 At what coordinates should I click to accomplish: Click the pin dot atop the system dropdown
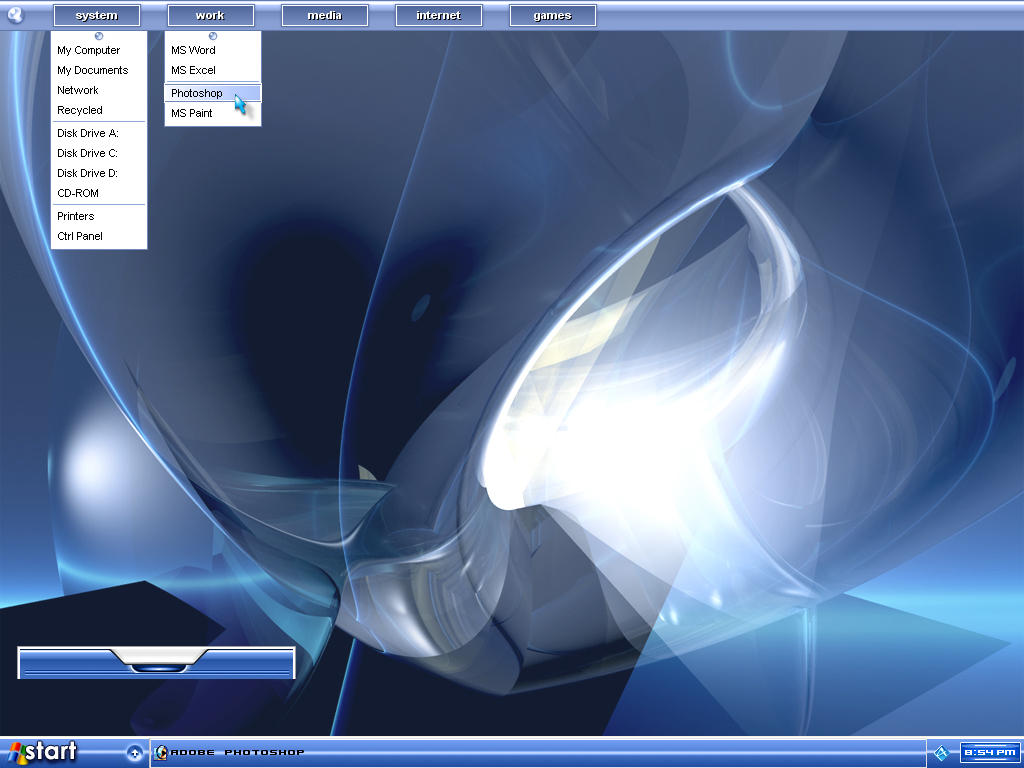[x=99, y=36]
